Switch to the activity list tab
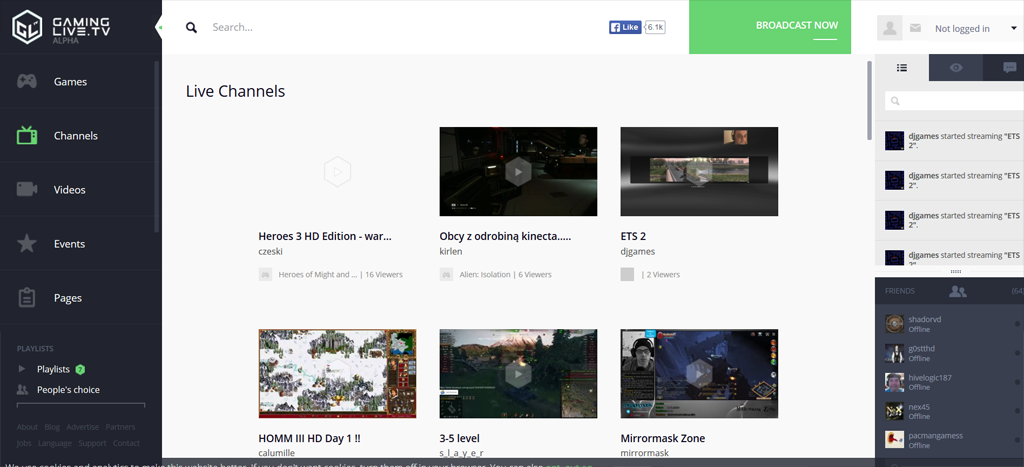This screenshot has height=467, width=1024. (902, 67)
